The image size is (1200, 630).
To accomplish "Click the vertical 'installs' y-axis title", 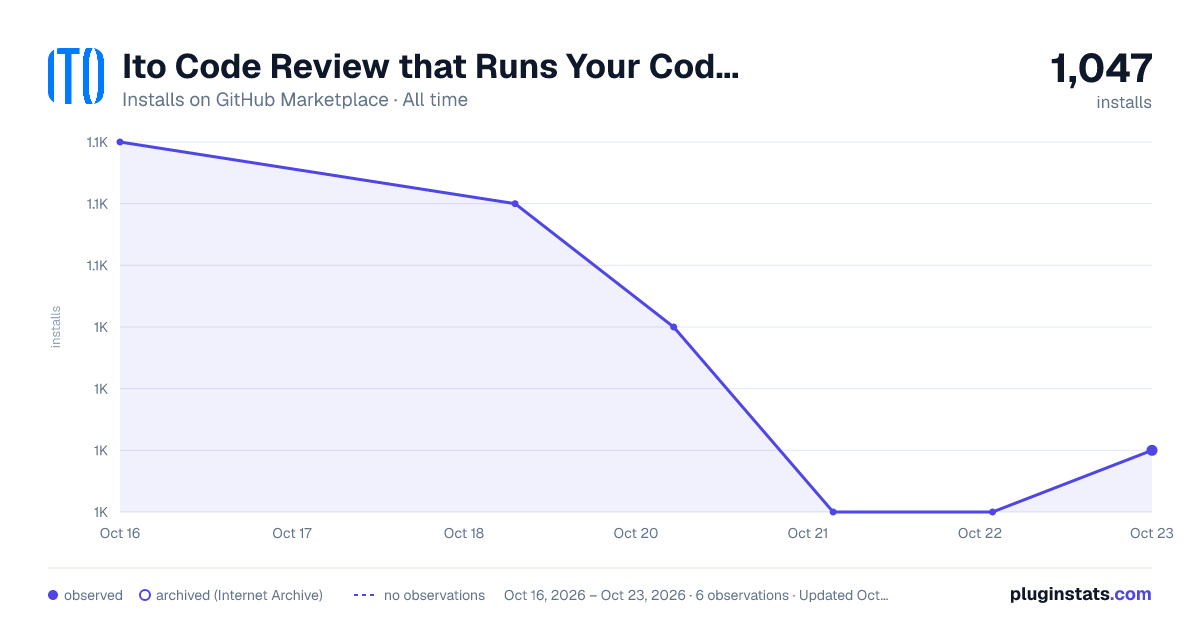I will click(56, 327).
